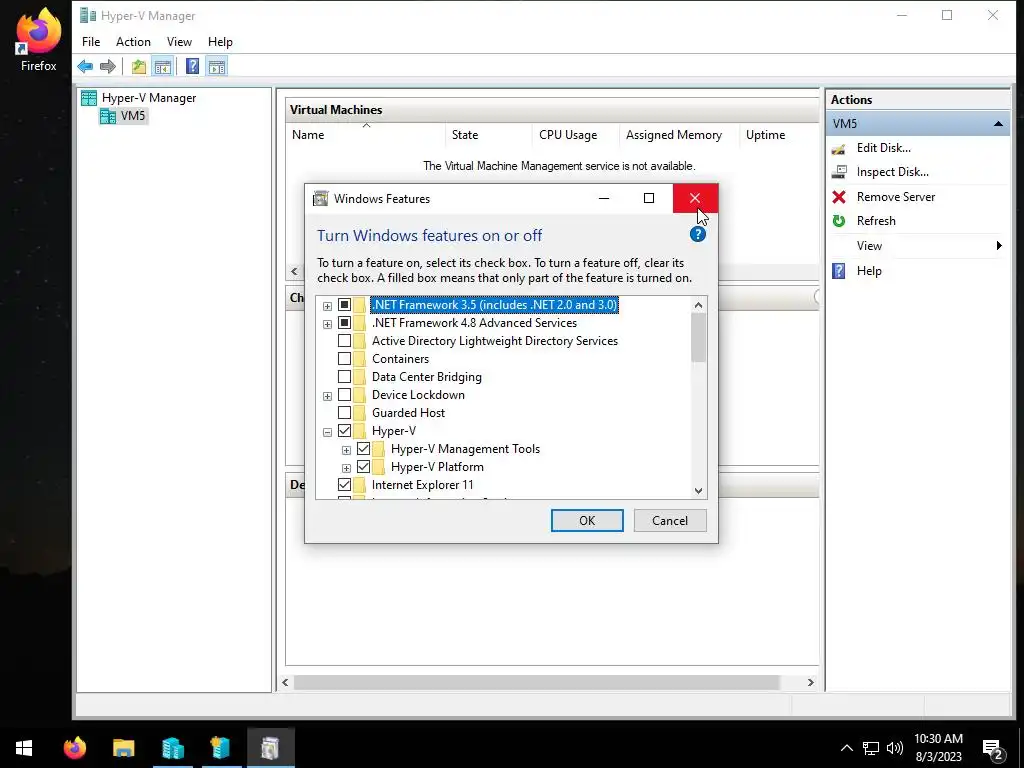Uncheck the Hyper-V Platform checkbox
Image resolution: width=1024 pixels, height=768 pixels.
click(363, 467)
